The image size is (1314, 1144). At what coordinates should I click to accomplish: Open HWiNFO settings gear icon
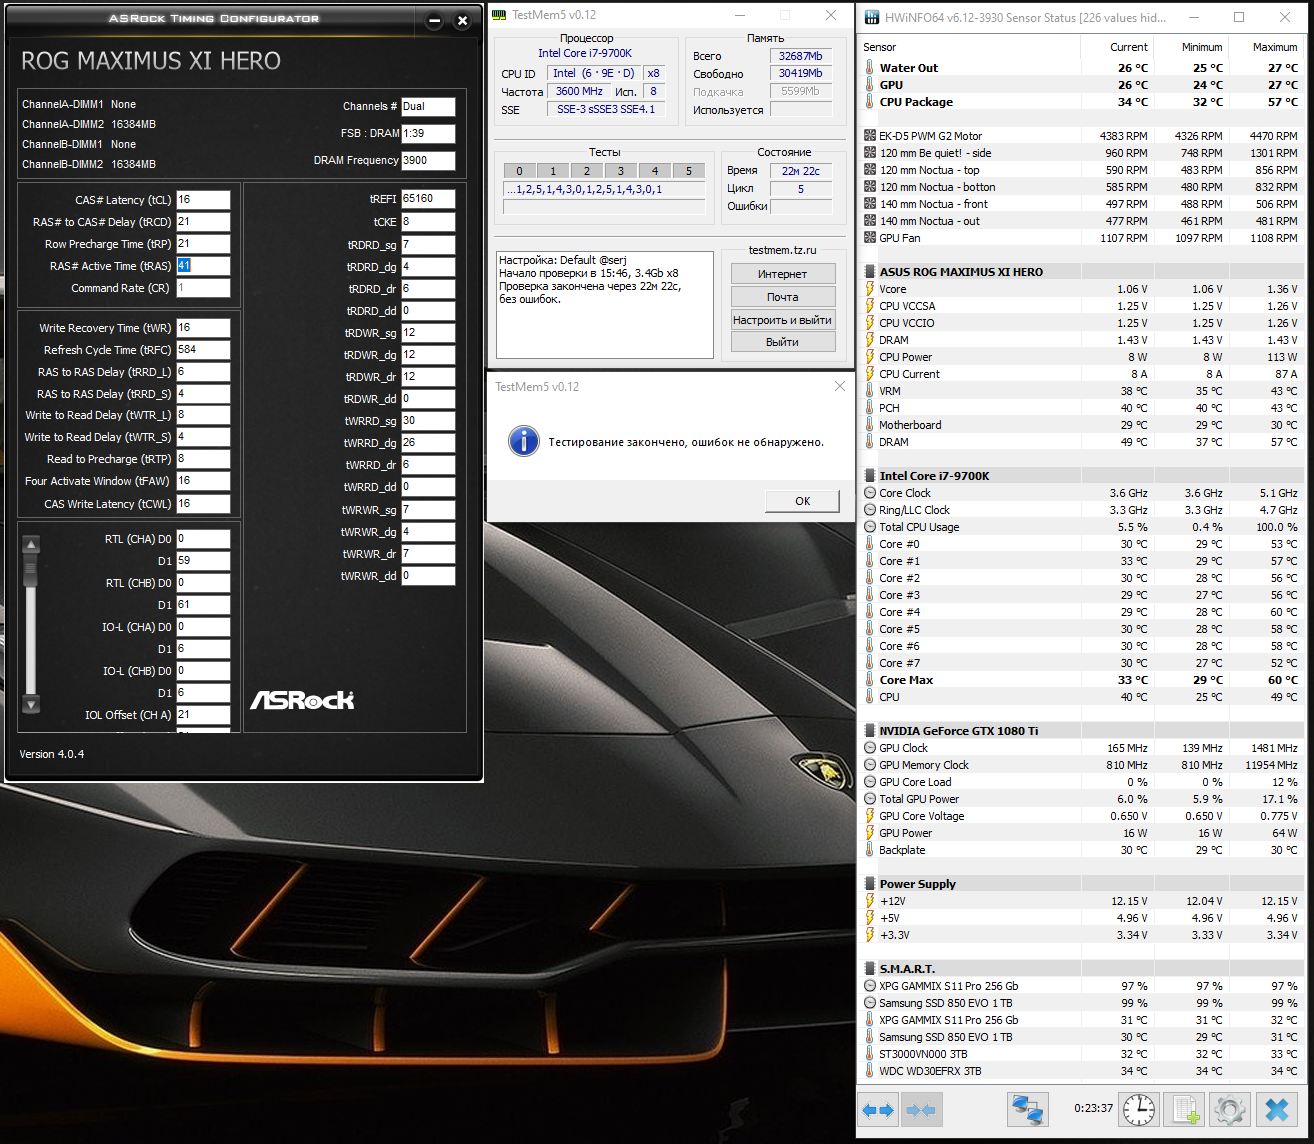point(1230,1110)
